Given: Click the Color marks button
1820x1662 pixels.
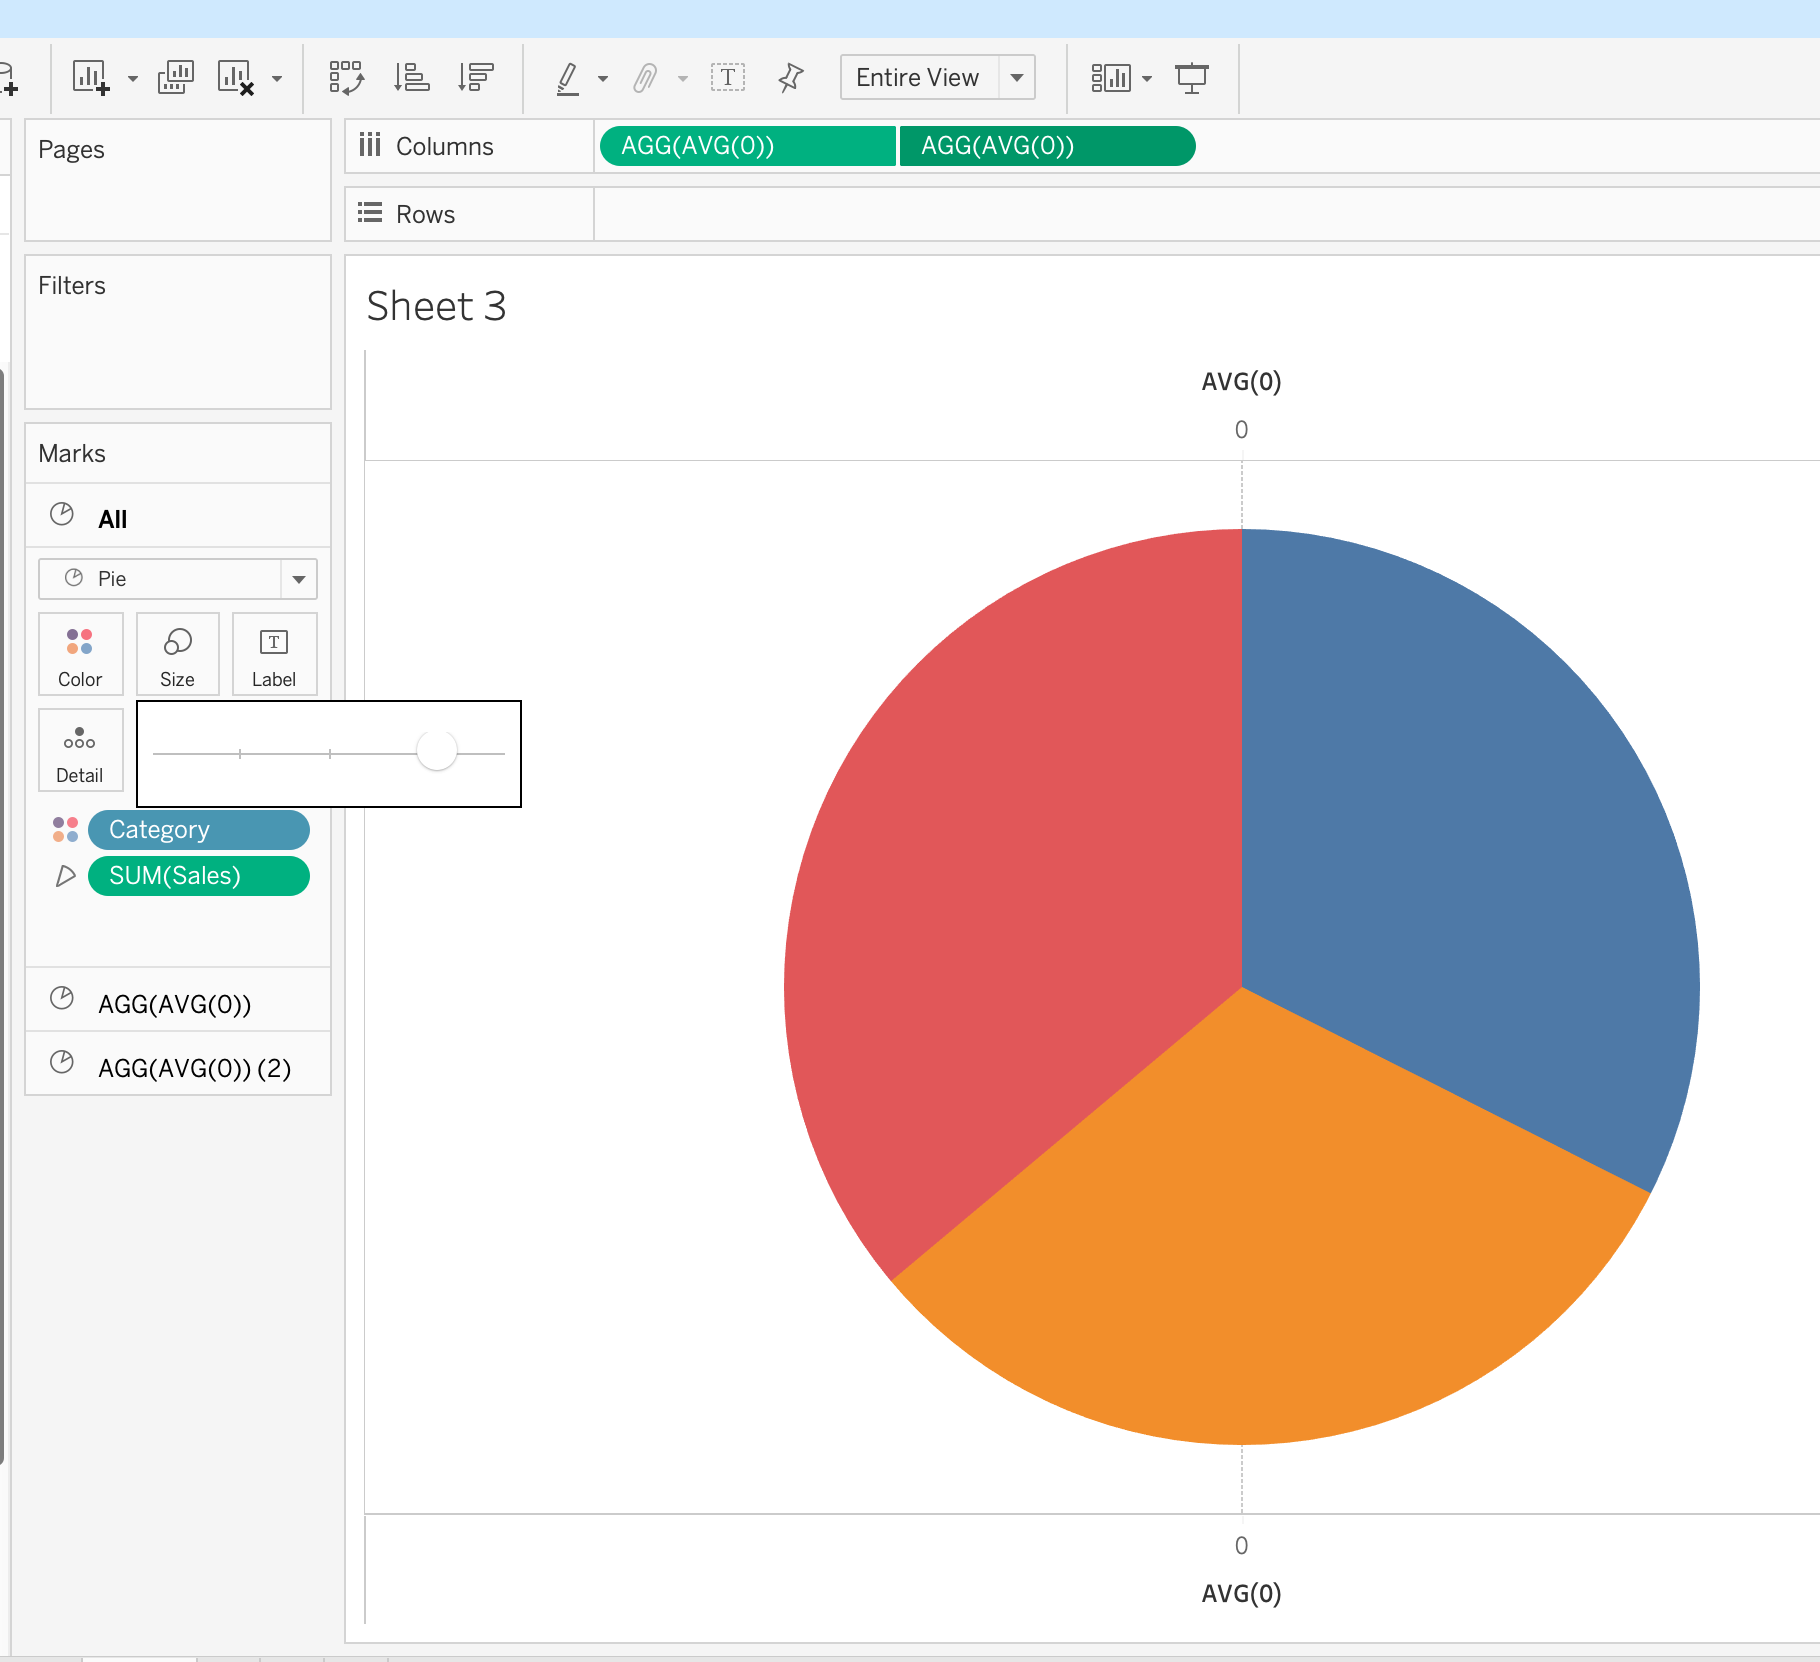Looking at the screenshot, I should click(80, 654).
